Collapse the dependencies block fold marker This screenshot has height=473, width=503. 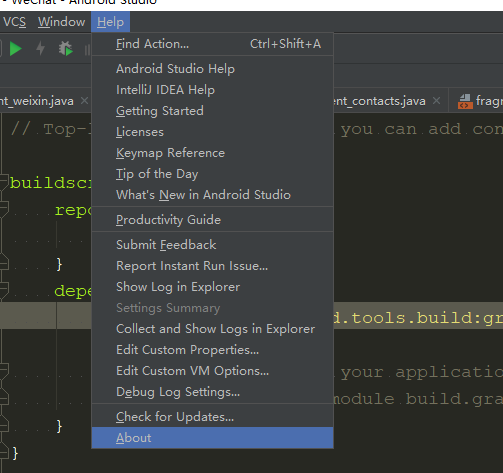pyautogui.click(x=3, y=290)
